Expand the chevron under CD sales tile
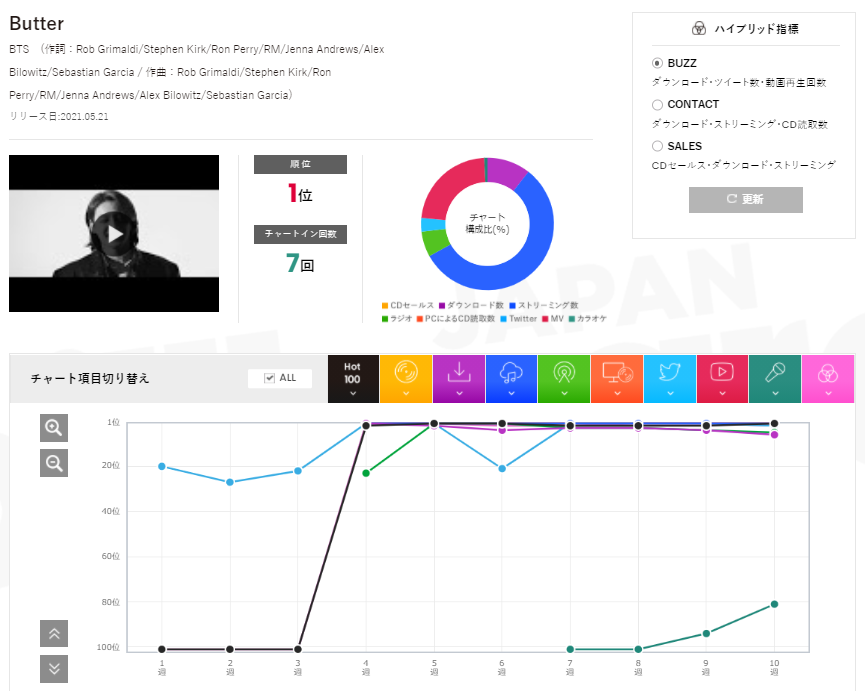Image resolution: width=865 pixels, height=691 pixels. point(406,393)
